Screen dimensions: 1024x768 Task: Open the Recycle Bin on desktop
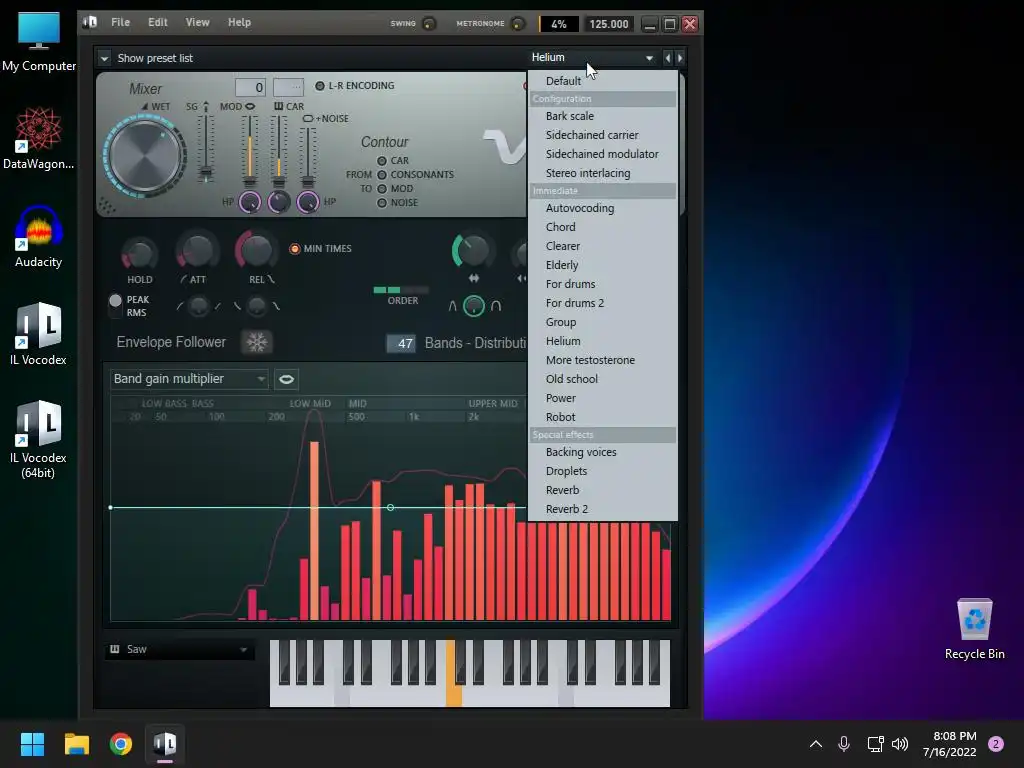pos(974,629)
